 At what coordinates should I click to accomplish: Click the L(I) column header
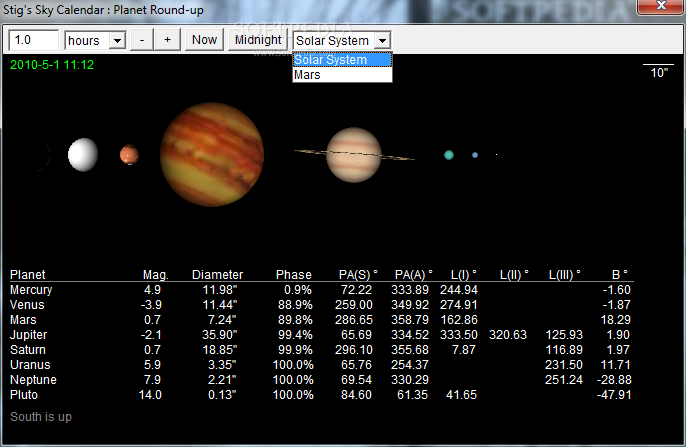(464, 275)
